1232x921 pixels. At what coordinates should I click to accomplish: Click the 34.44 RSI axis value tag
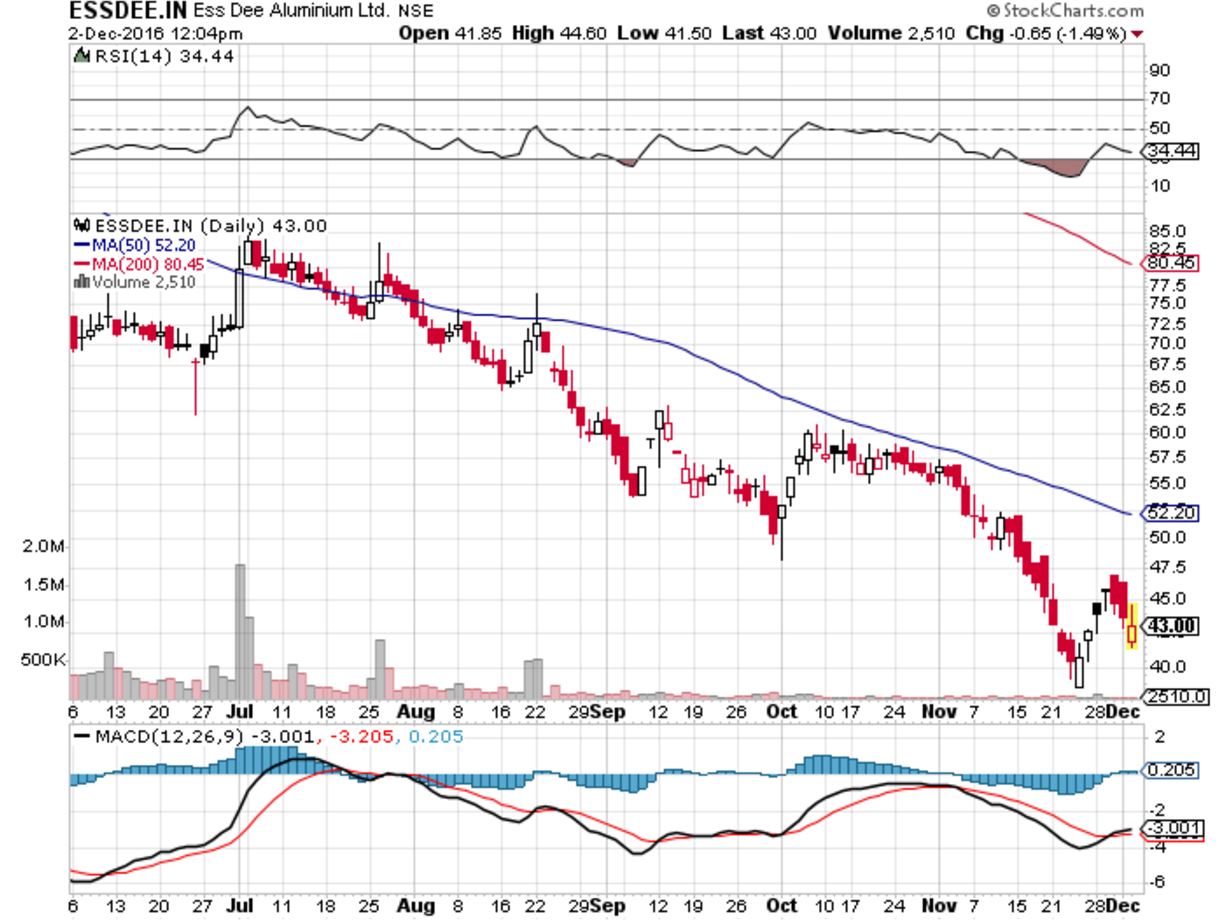pos(1172,153)
